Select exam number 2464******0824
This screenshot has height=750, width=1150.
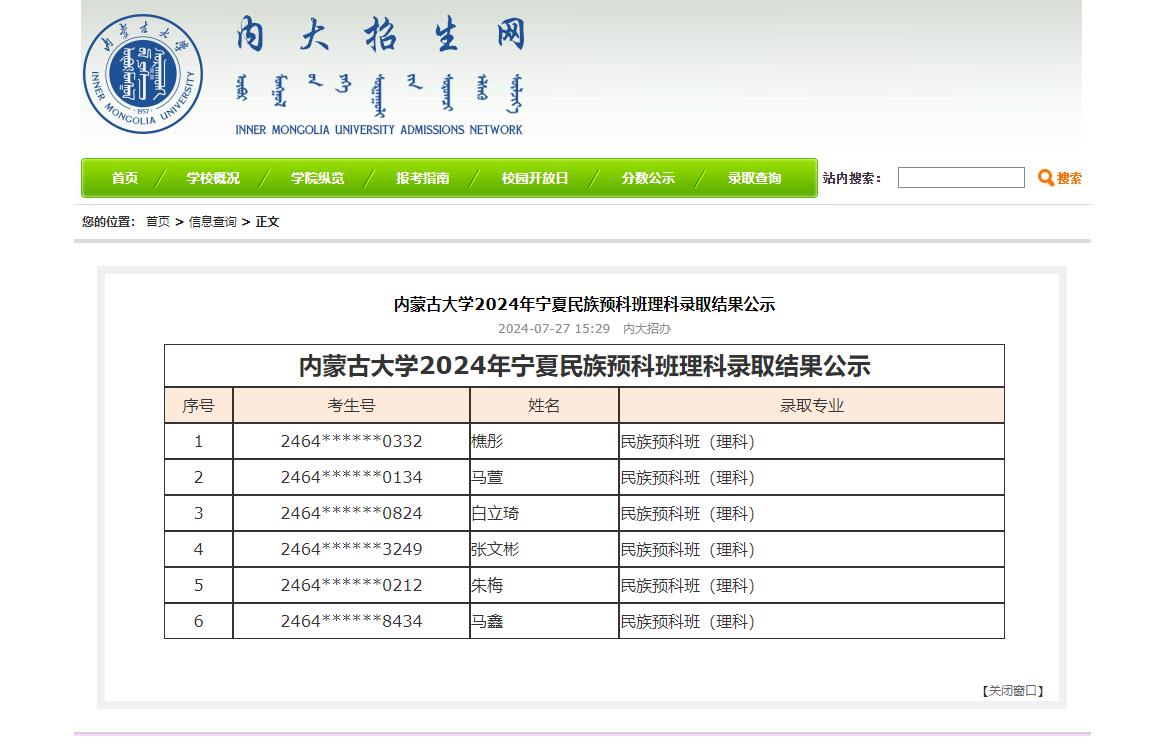[351, 513]
